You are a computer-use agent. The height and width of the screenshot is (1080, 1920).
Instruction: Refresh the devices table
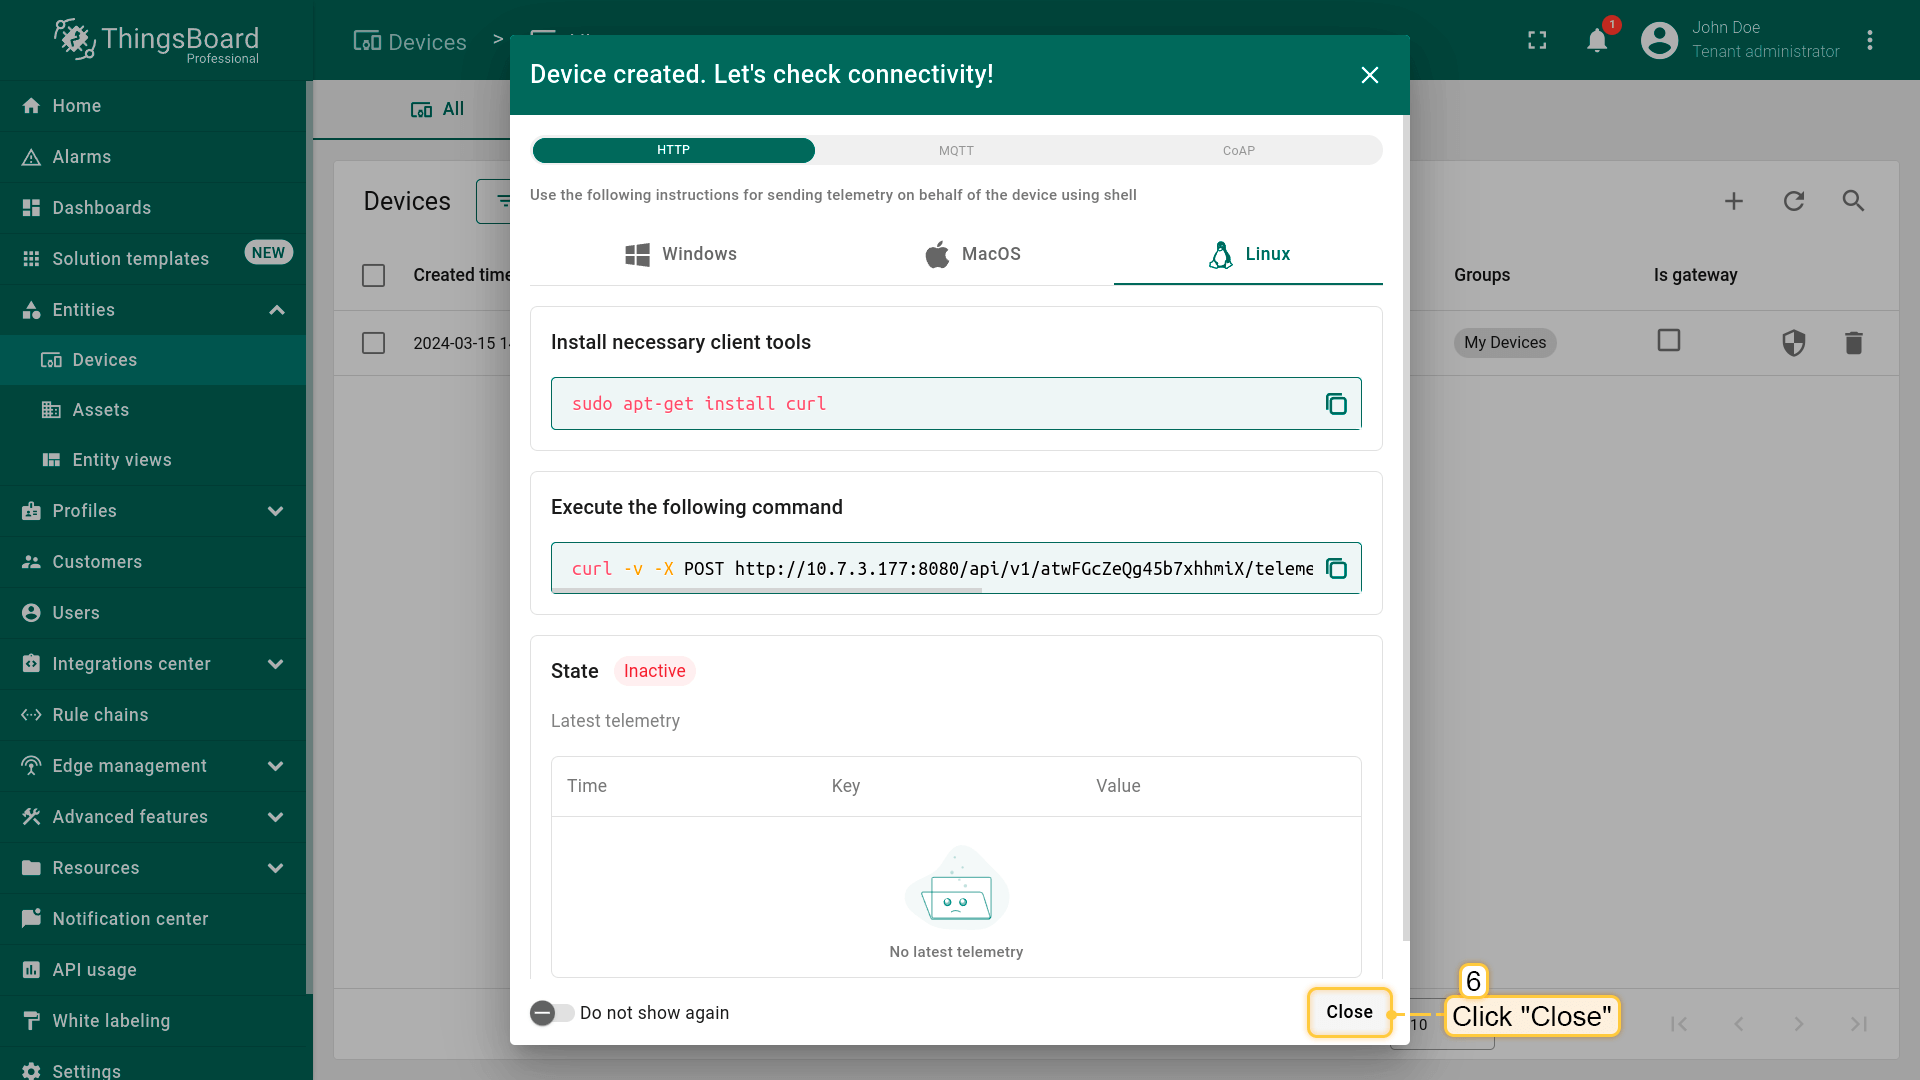click(x=1794, y=201)
